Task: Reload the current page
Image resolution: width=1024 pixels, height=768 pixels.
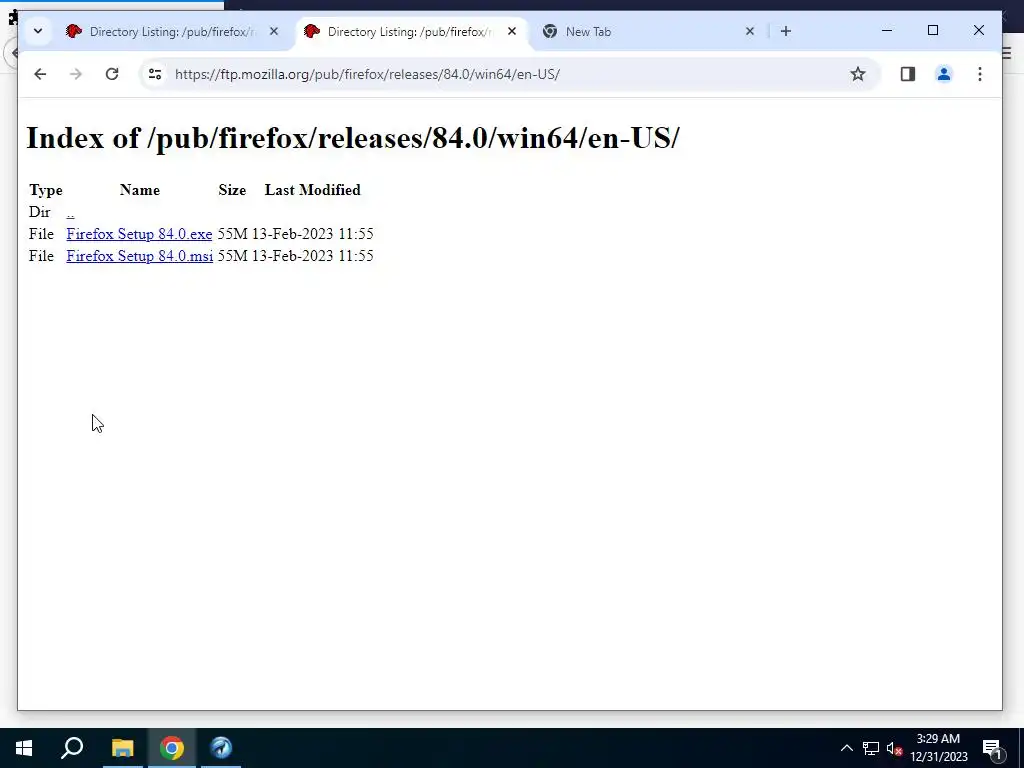Action: coord(112,74)
